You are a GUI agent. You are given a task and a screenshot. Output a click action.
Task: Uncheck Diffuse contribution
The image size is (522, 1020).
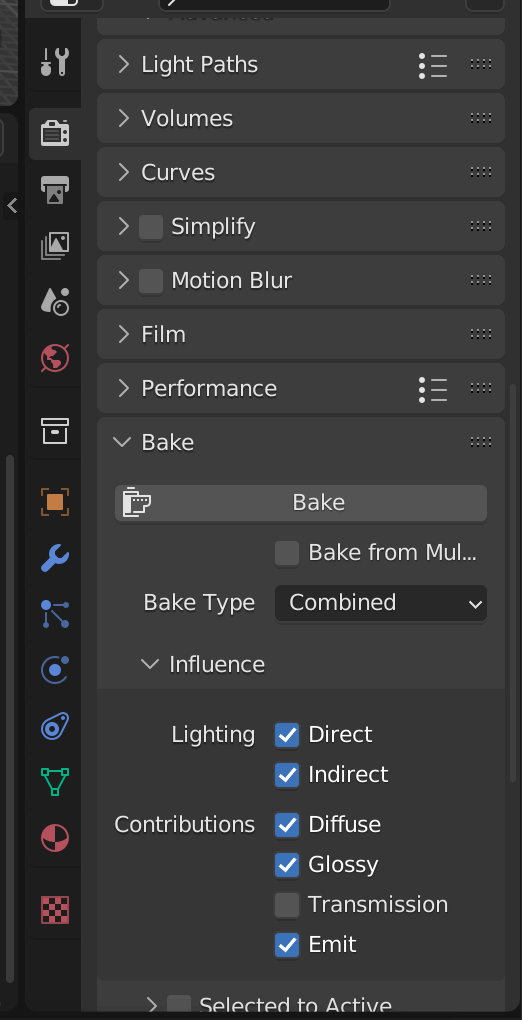tap(287, 825)
